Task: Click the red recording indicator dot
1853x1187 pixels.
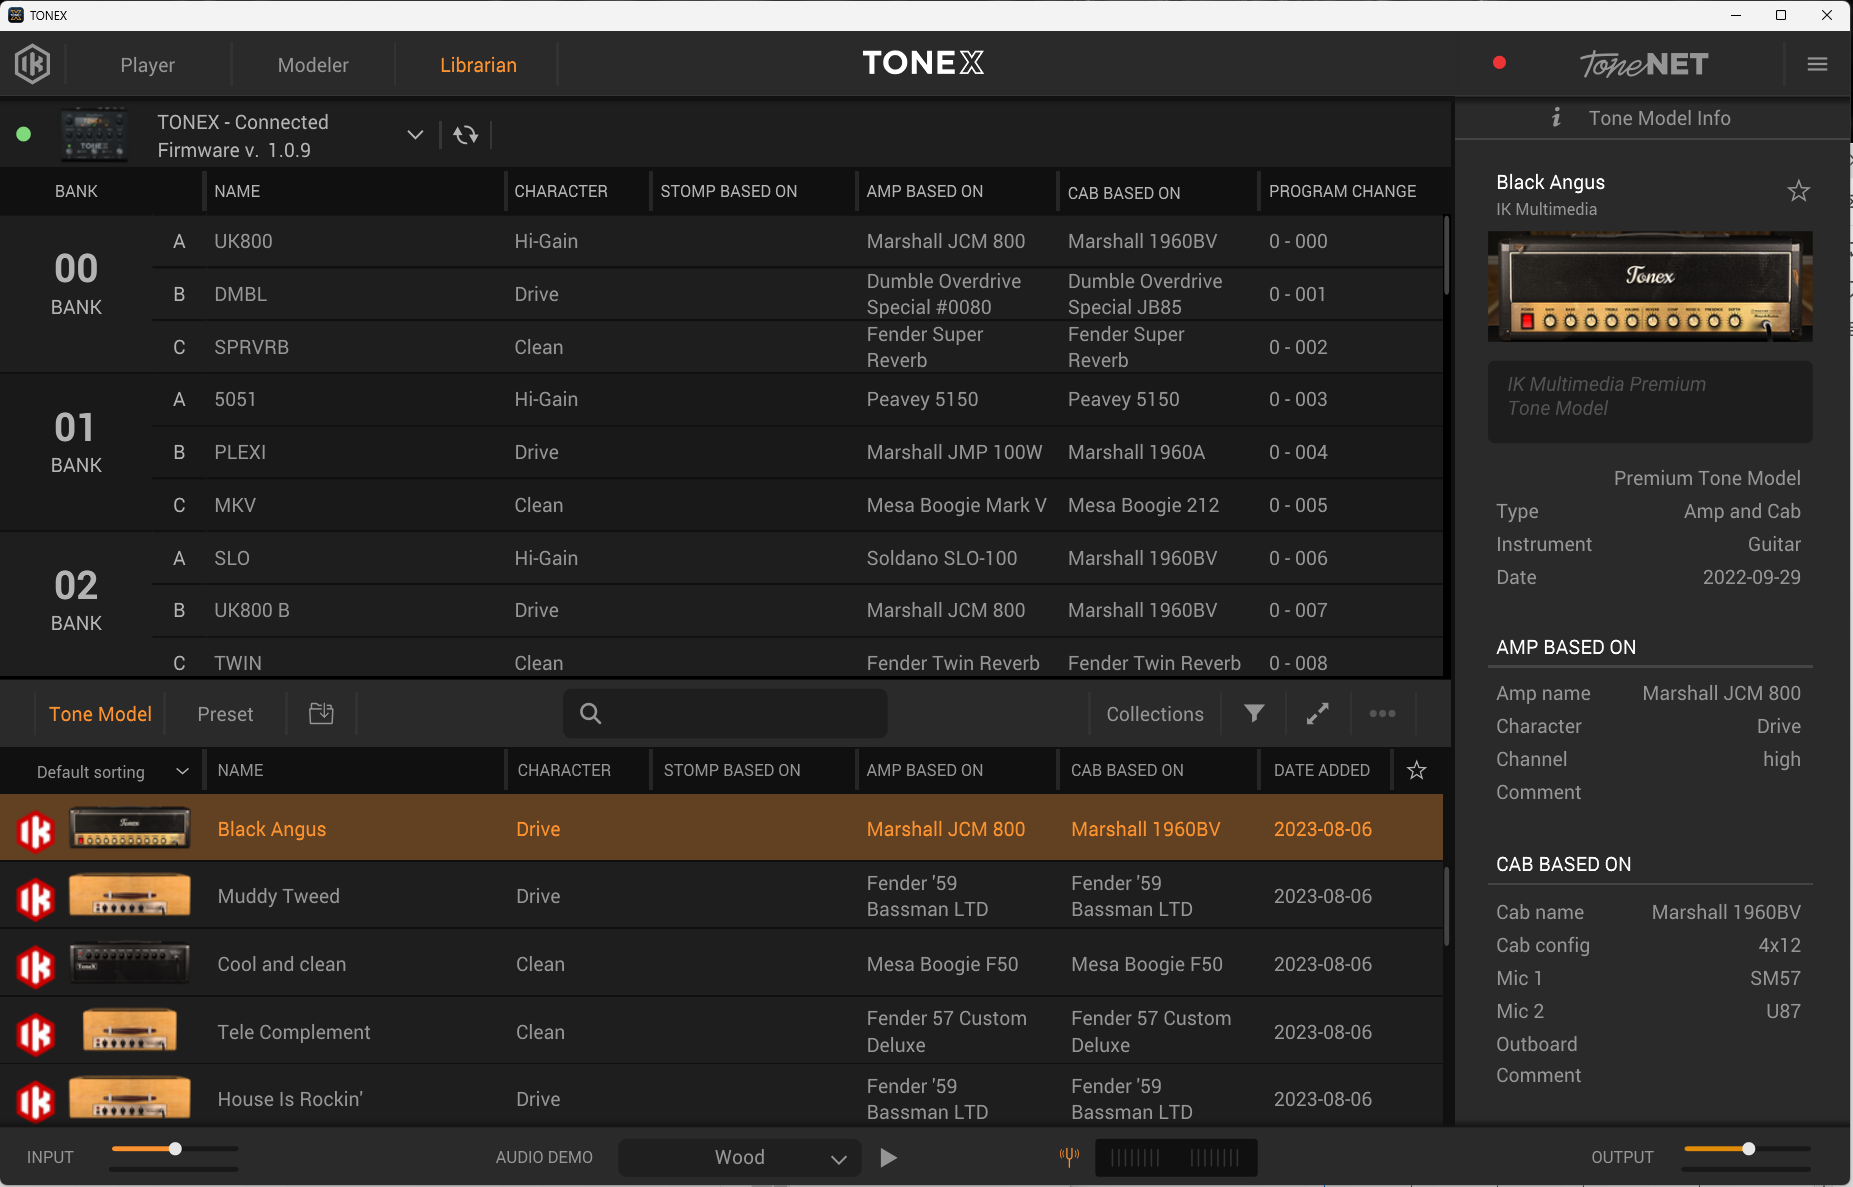Action: pyautogui.click(x=1499, y=63)
